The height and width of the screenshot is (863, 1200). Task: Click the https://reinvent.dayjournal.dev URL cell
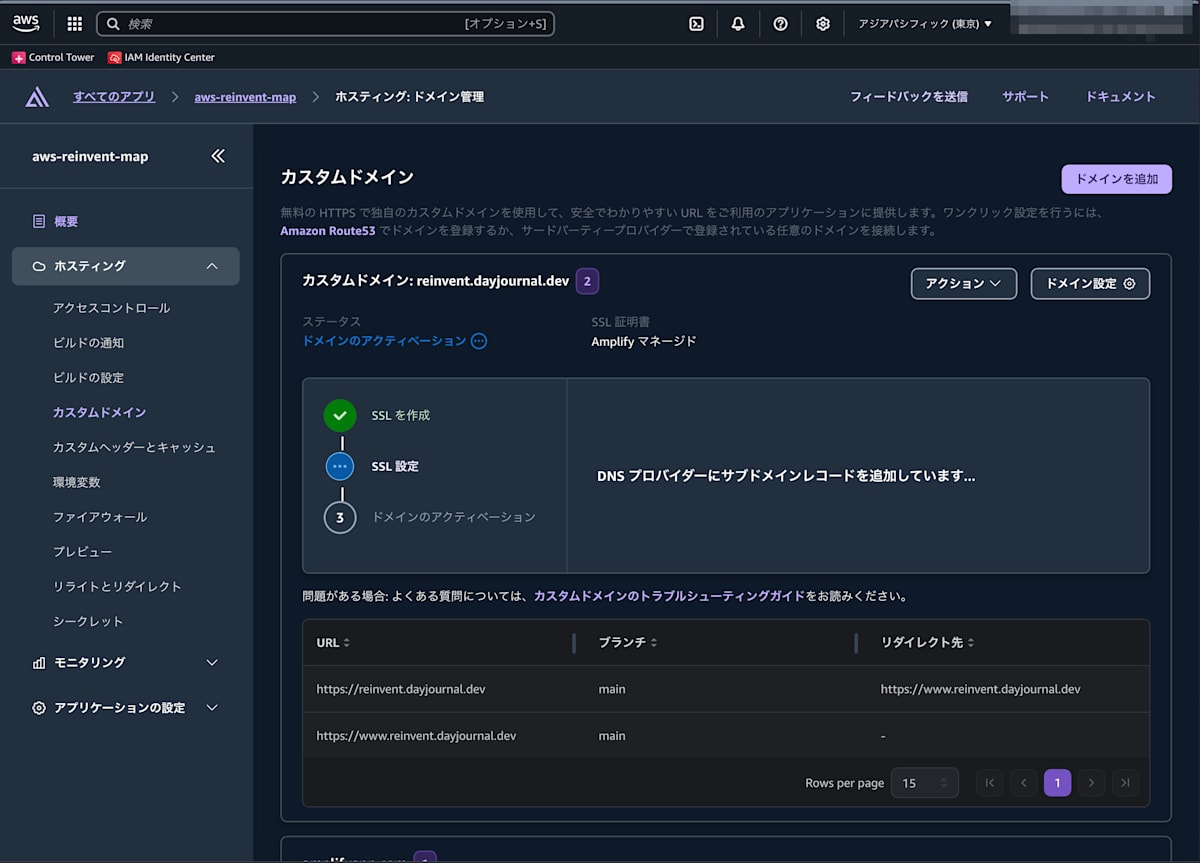pos(401,689)
